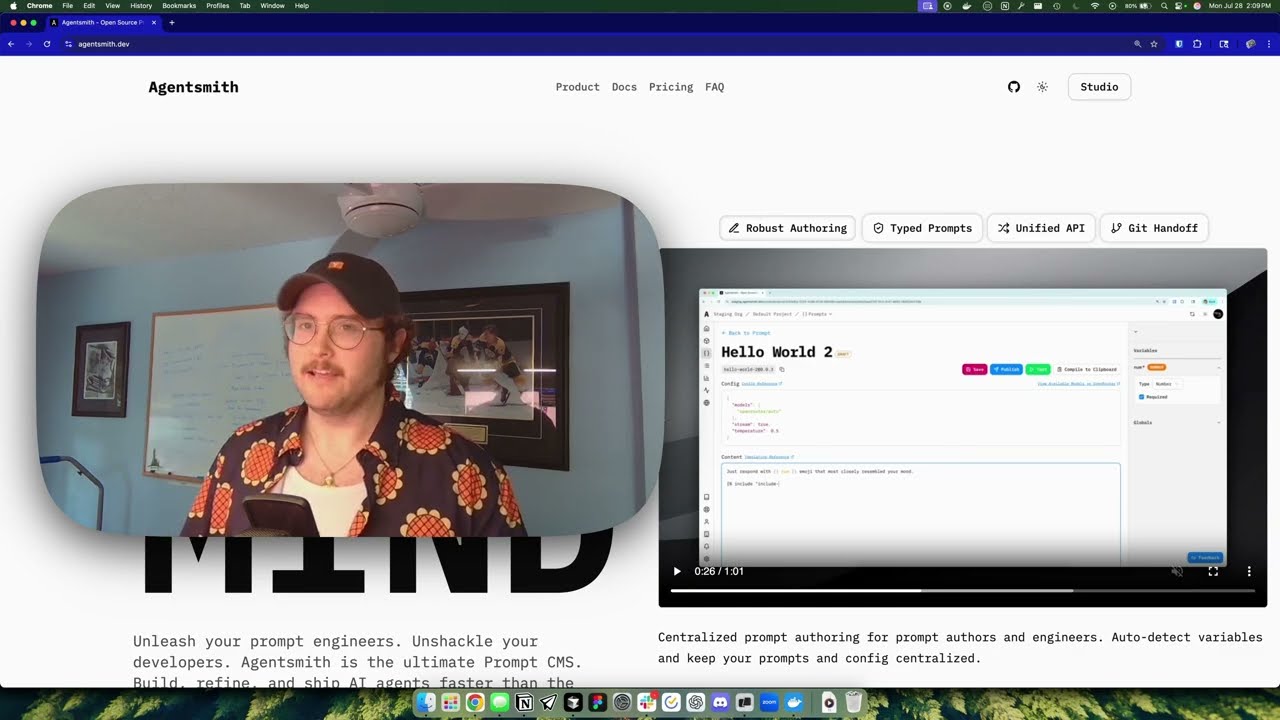Open the Product nav link
The height and width of the screenshot is (720, 1280).
[578, 87]
